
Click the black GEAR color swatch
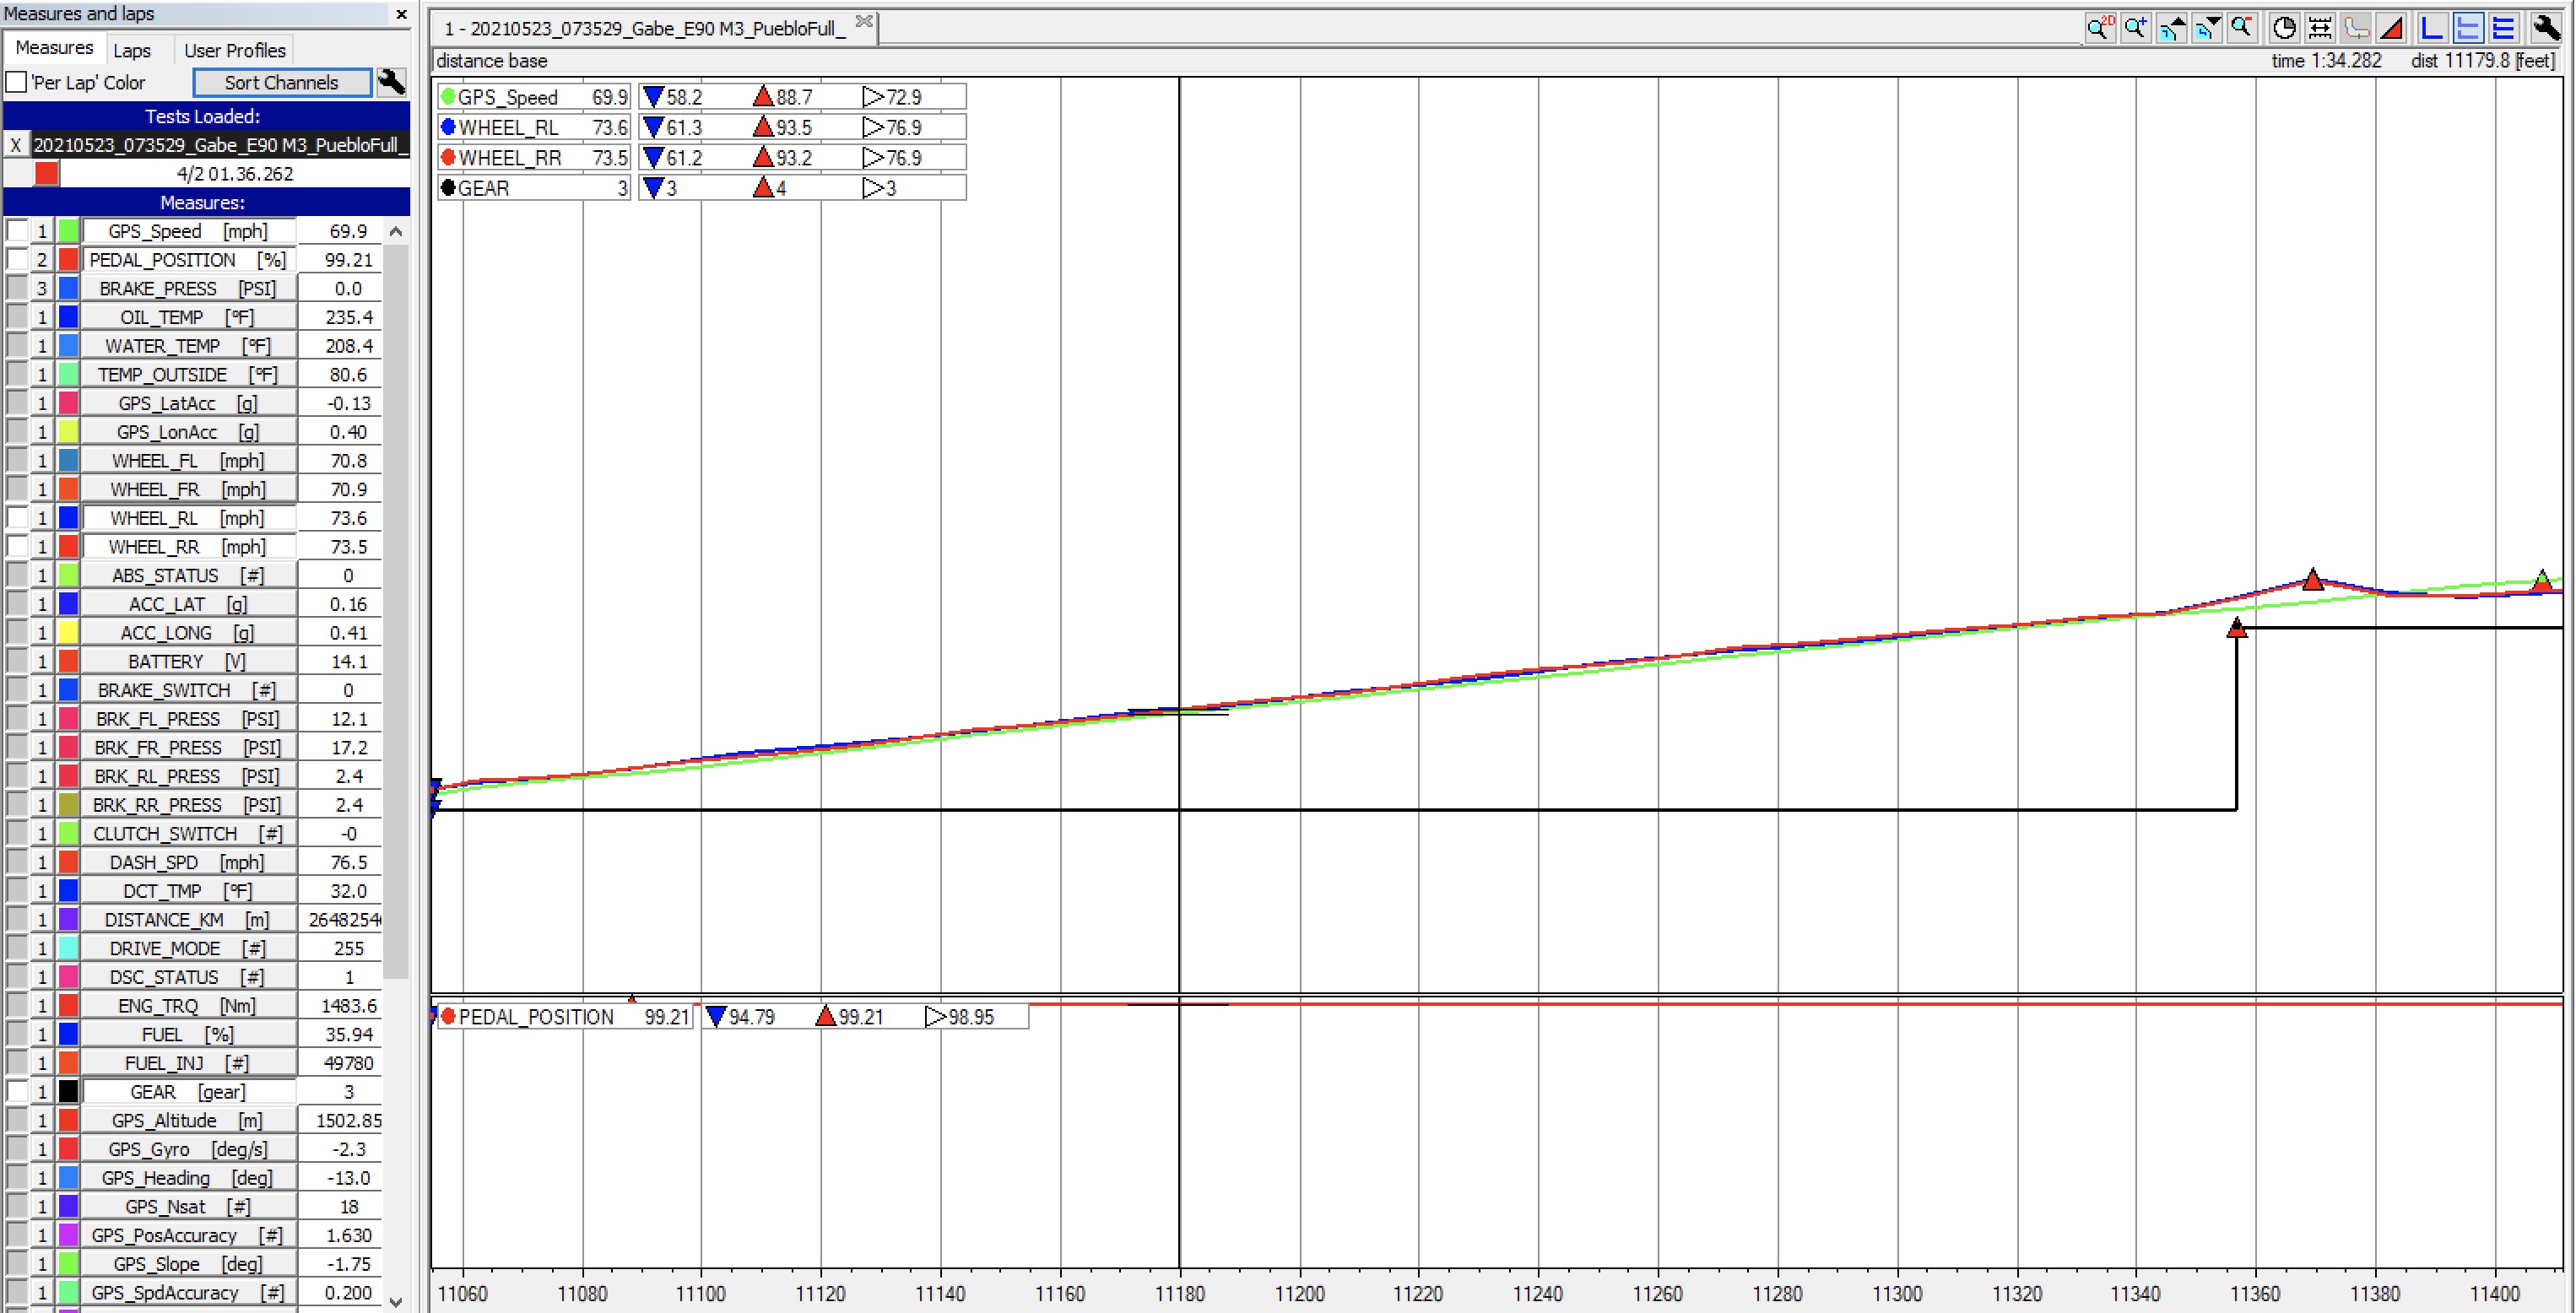click(68, 1092)
